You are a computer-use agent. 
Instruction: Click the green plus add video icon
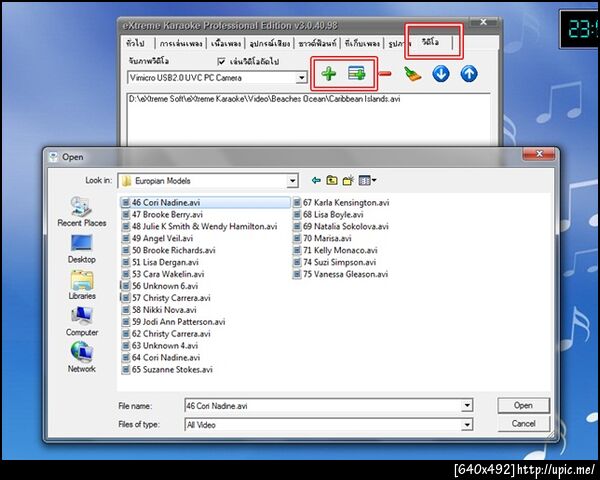click(329, 73)
